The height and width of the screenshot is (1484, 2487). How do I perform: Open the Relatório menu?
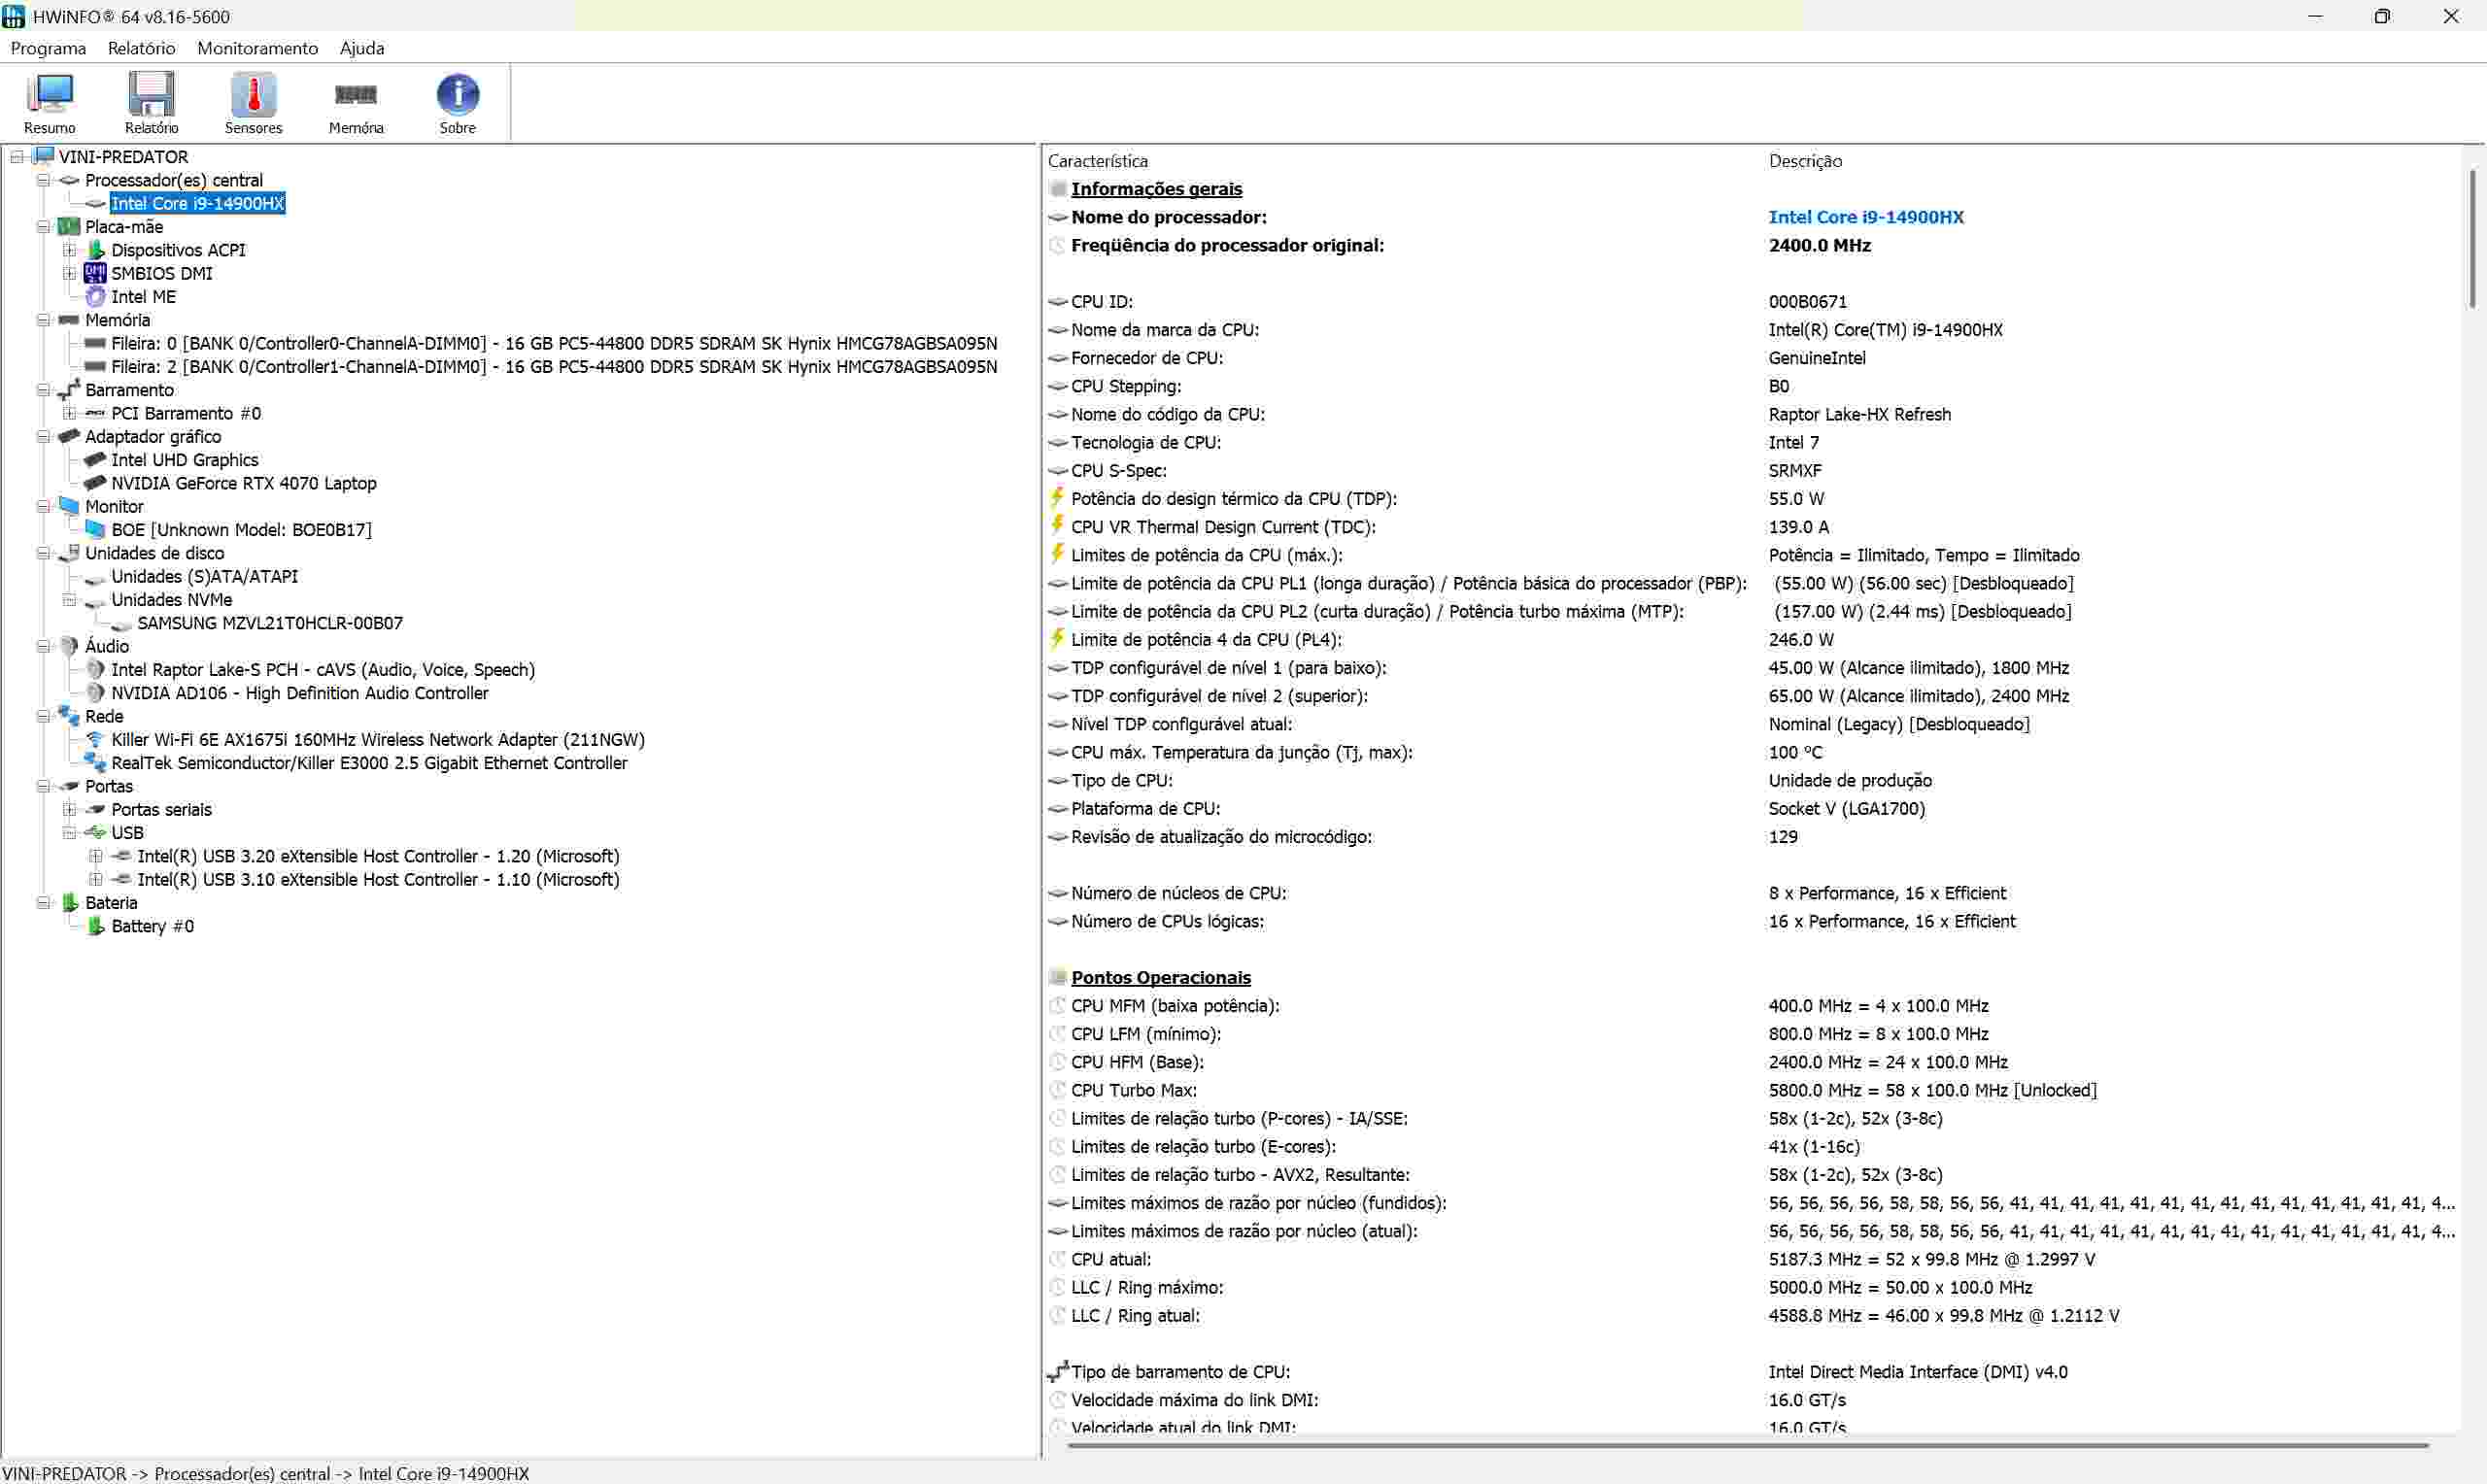pyautogui.click(x=141, y=48)
